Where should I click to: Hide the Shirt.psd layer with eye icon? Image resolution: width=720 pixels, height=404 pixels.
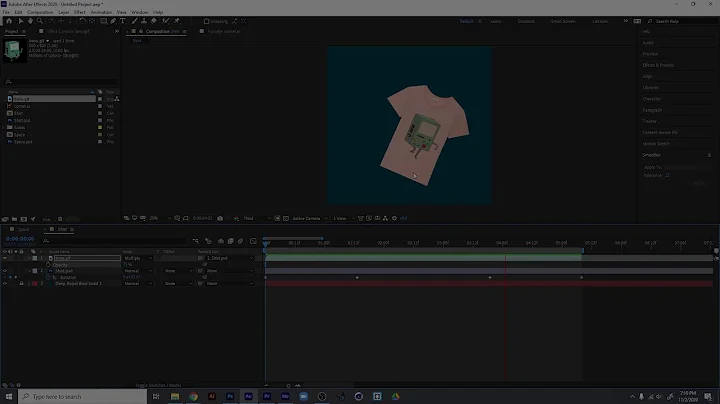[5, 271]
